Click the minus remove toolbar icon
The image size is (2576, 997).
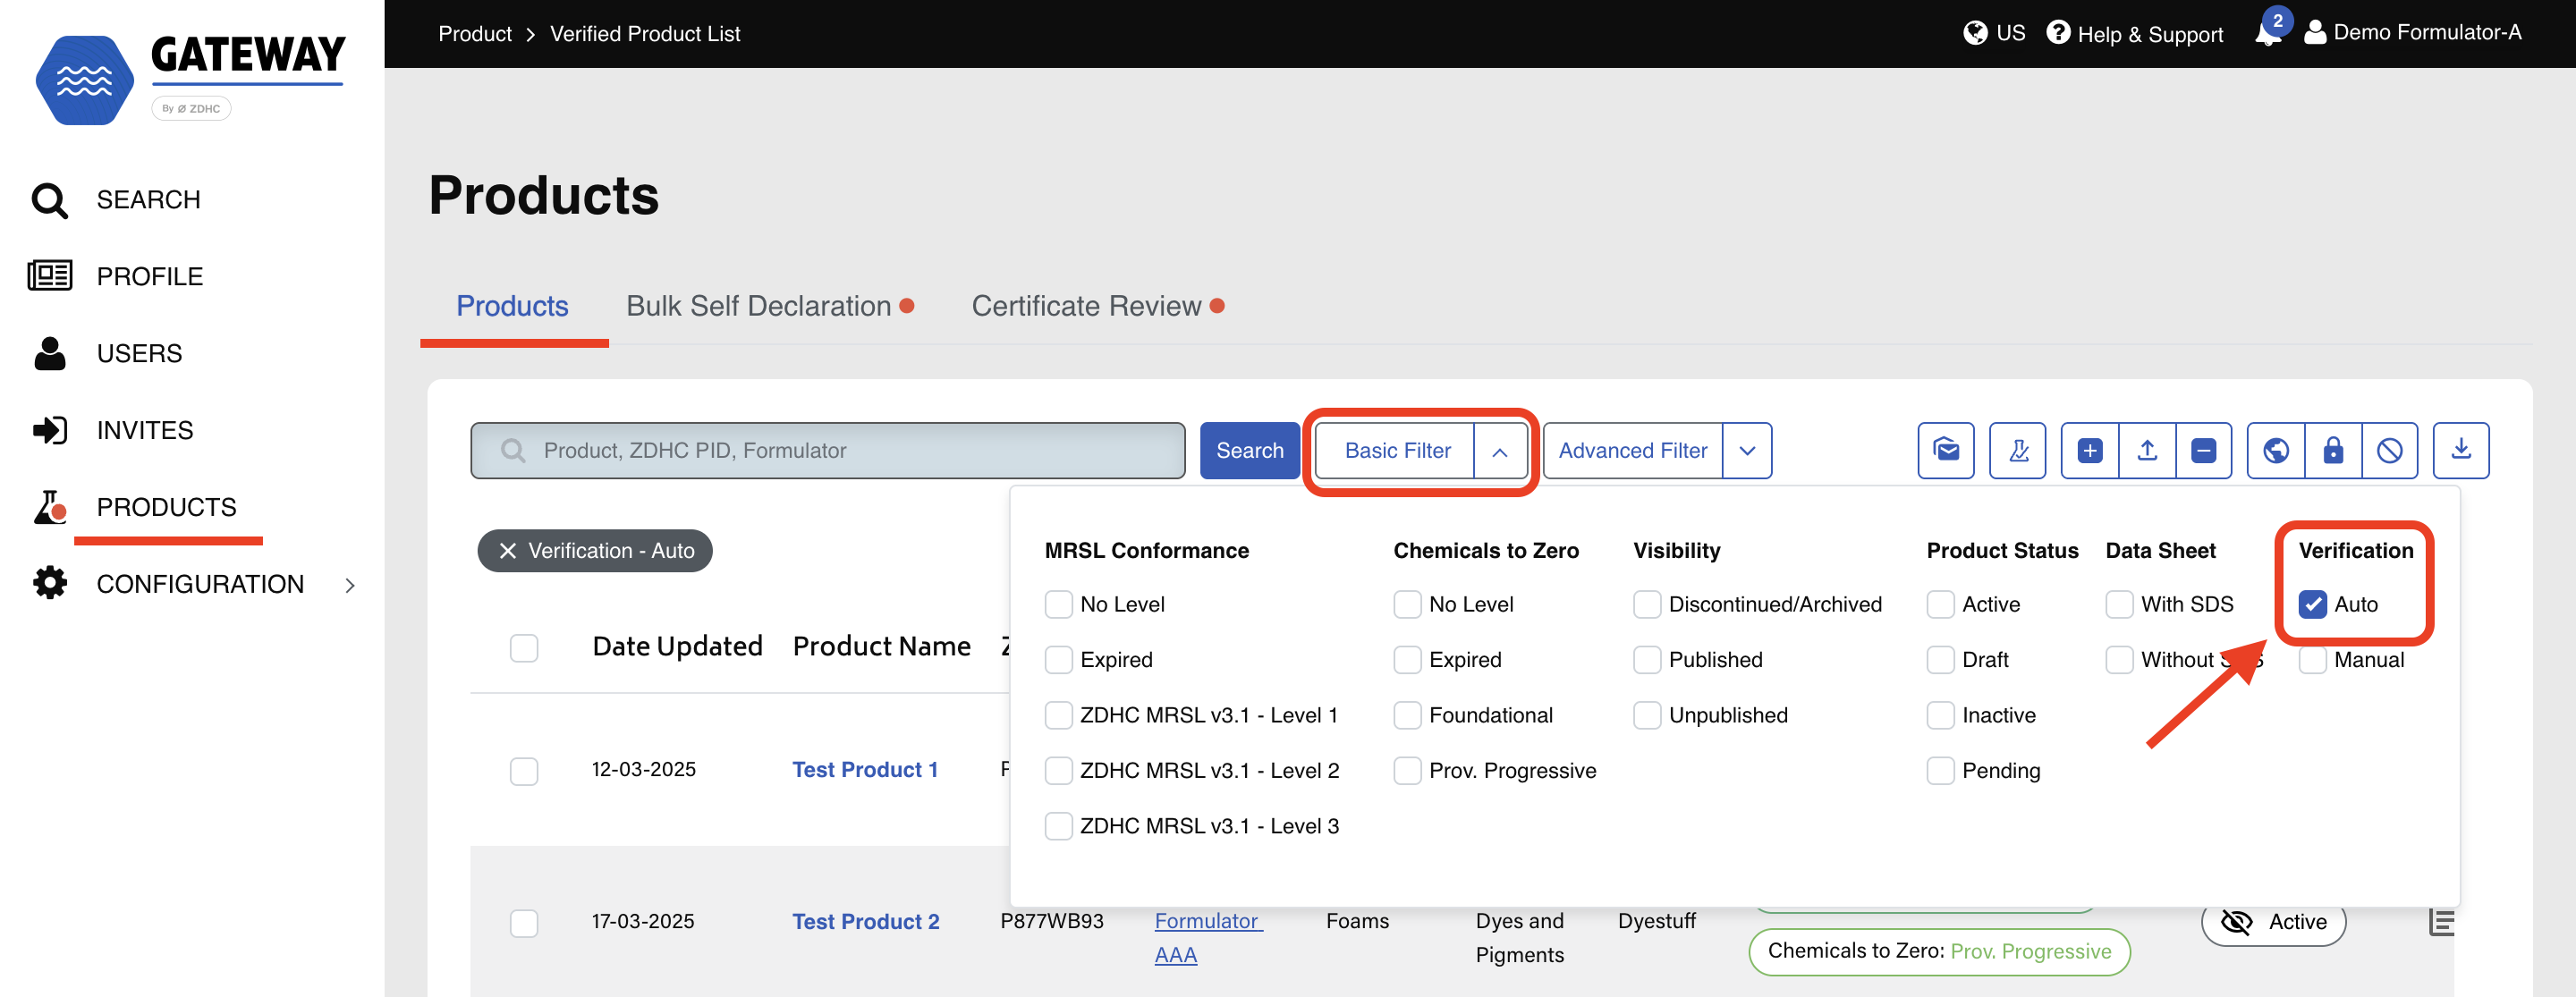[x=2203, y=451]
